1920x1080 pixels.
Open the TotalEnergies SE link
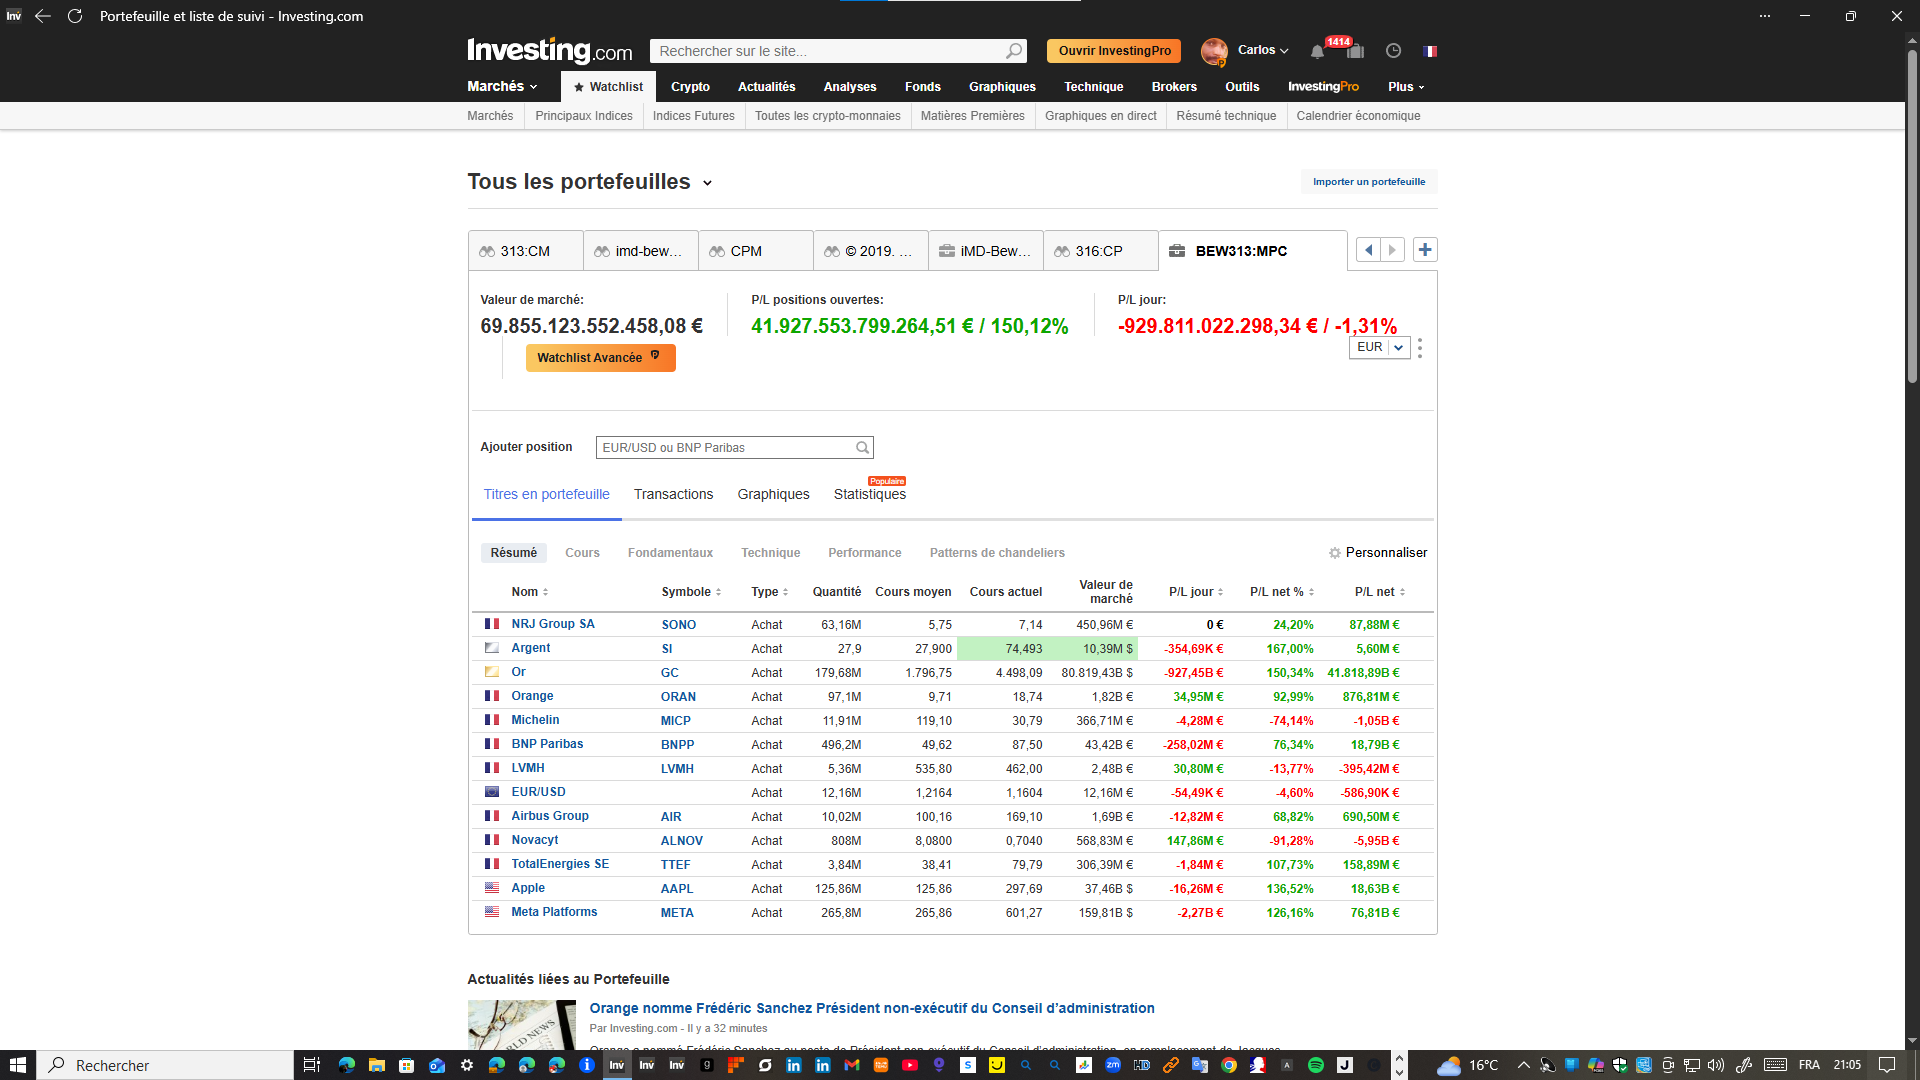(x=560, y=864)
